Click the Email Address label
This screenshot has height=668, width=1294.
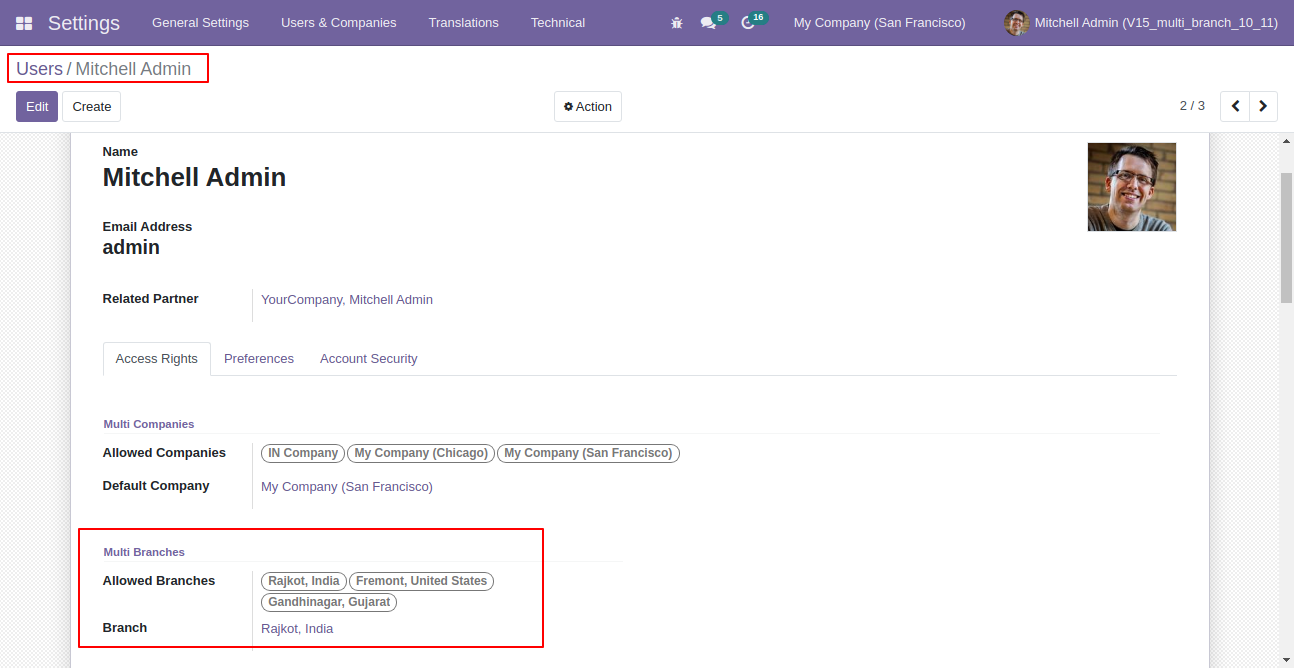147,227
